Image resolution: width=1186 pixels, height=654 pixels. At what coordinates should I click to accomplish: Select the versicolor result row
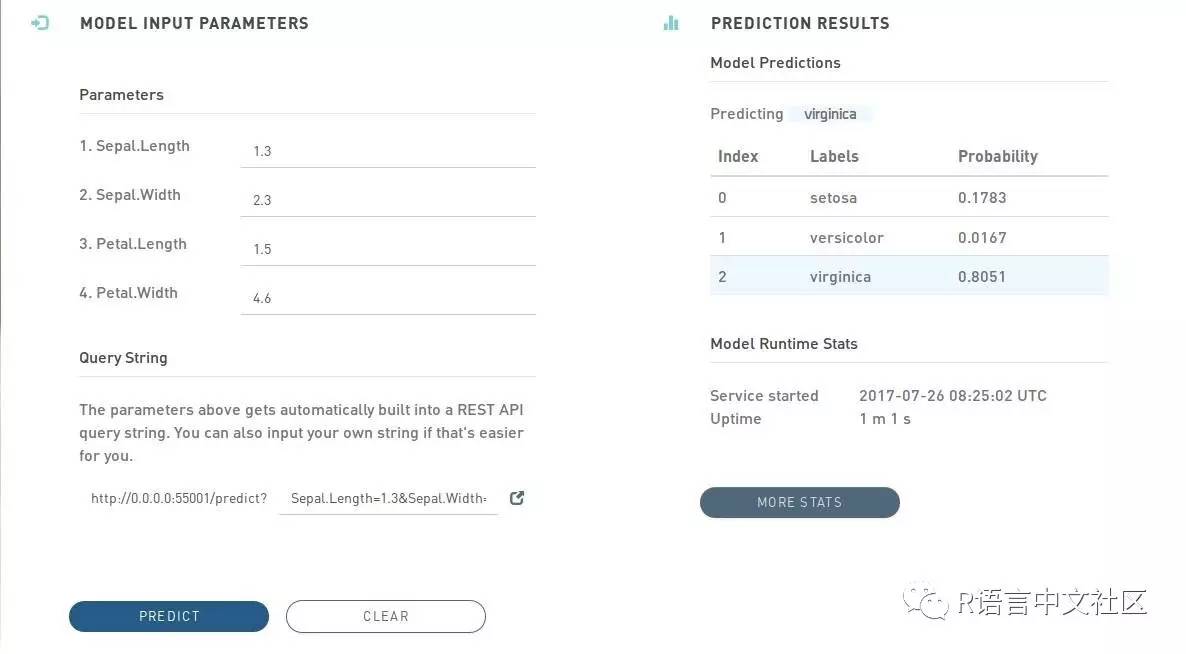[908, 238]
